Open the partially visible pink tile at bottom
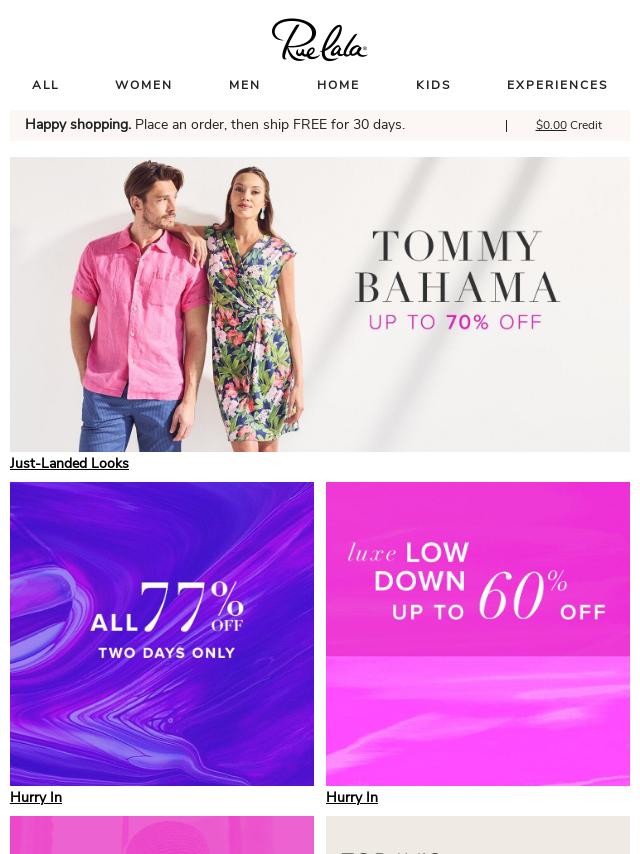 pos(162,835)
